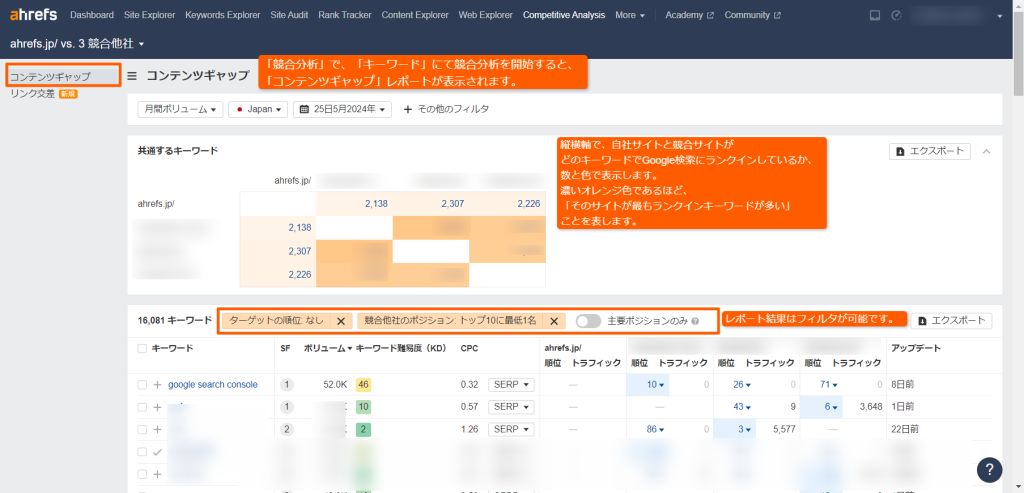
Task: Click エクスポート button in 共通するキーワード panel
Action: [x=930, y=151]
